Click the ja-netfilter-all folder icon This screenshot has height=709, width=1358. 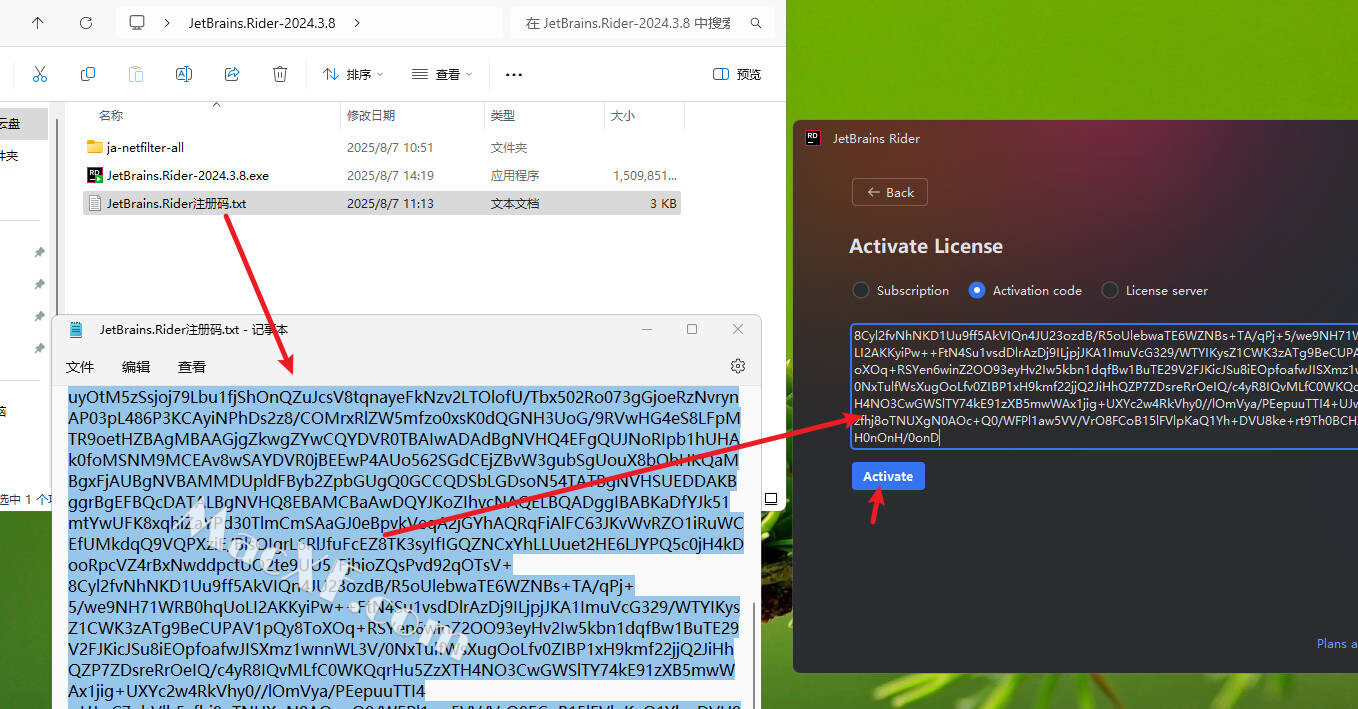click(x=95, y=147)
